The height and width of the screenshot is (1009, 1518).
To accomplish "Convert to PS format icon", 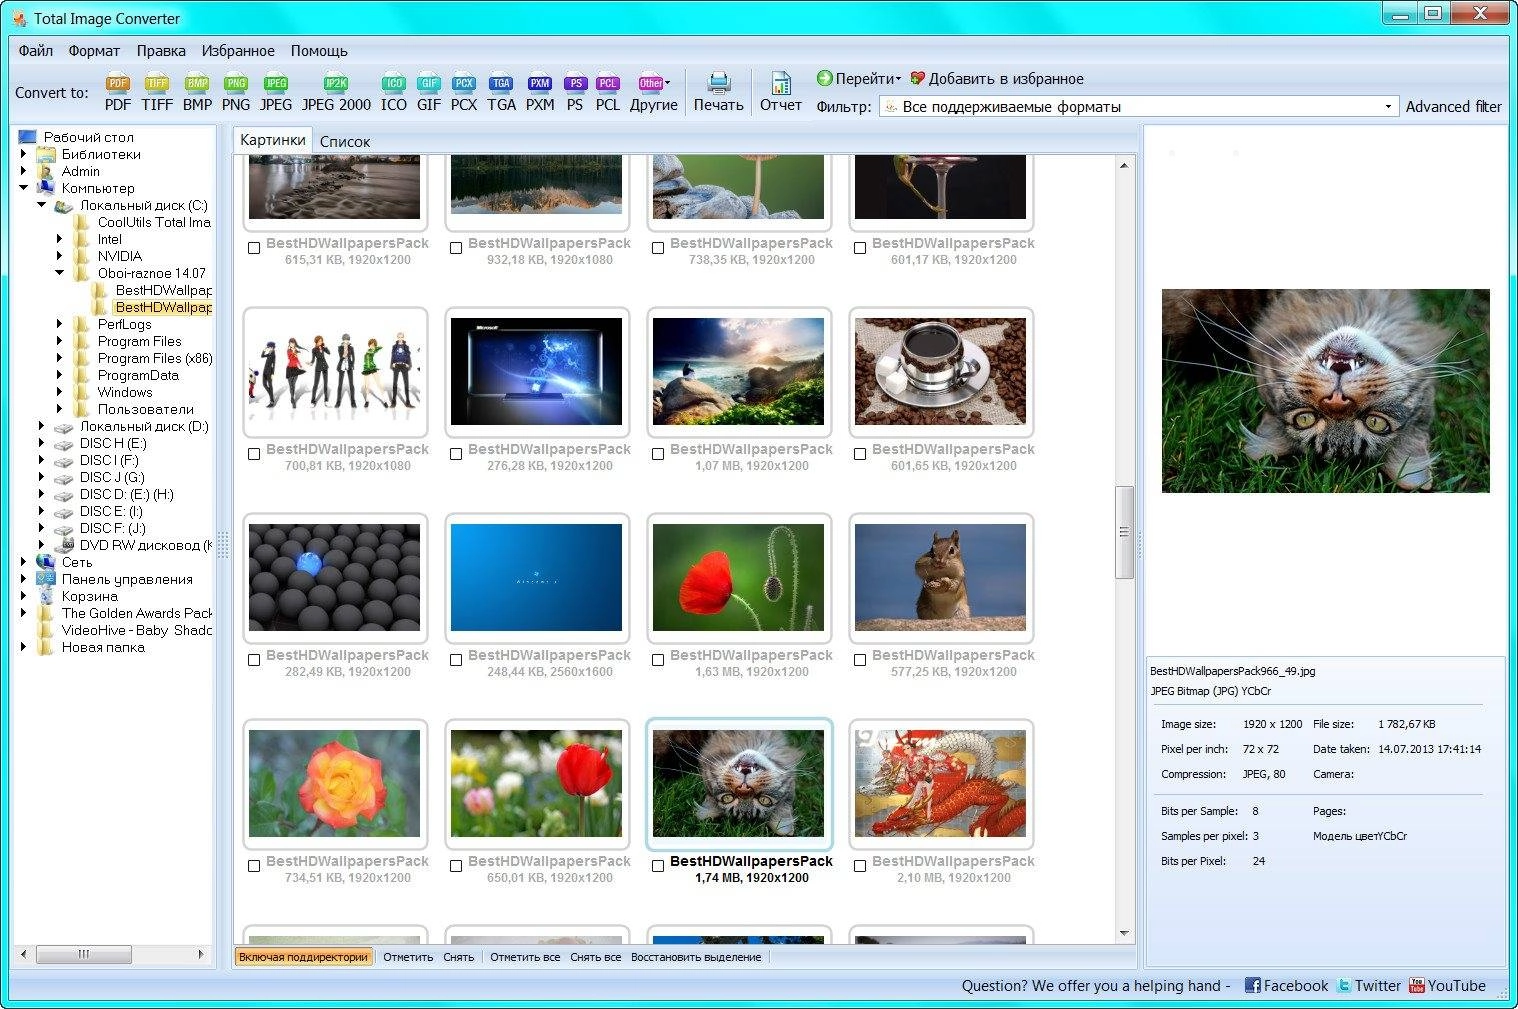I will pyautogui.click(x=575, y=85).
